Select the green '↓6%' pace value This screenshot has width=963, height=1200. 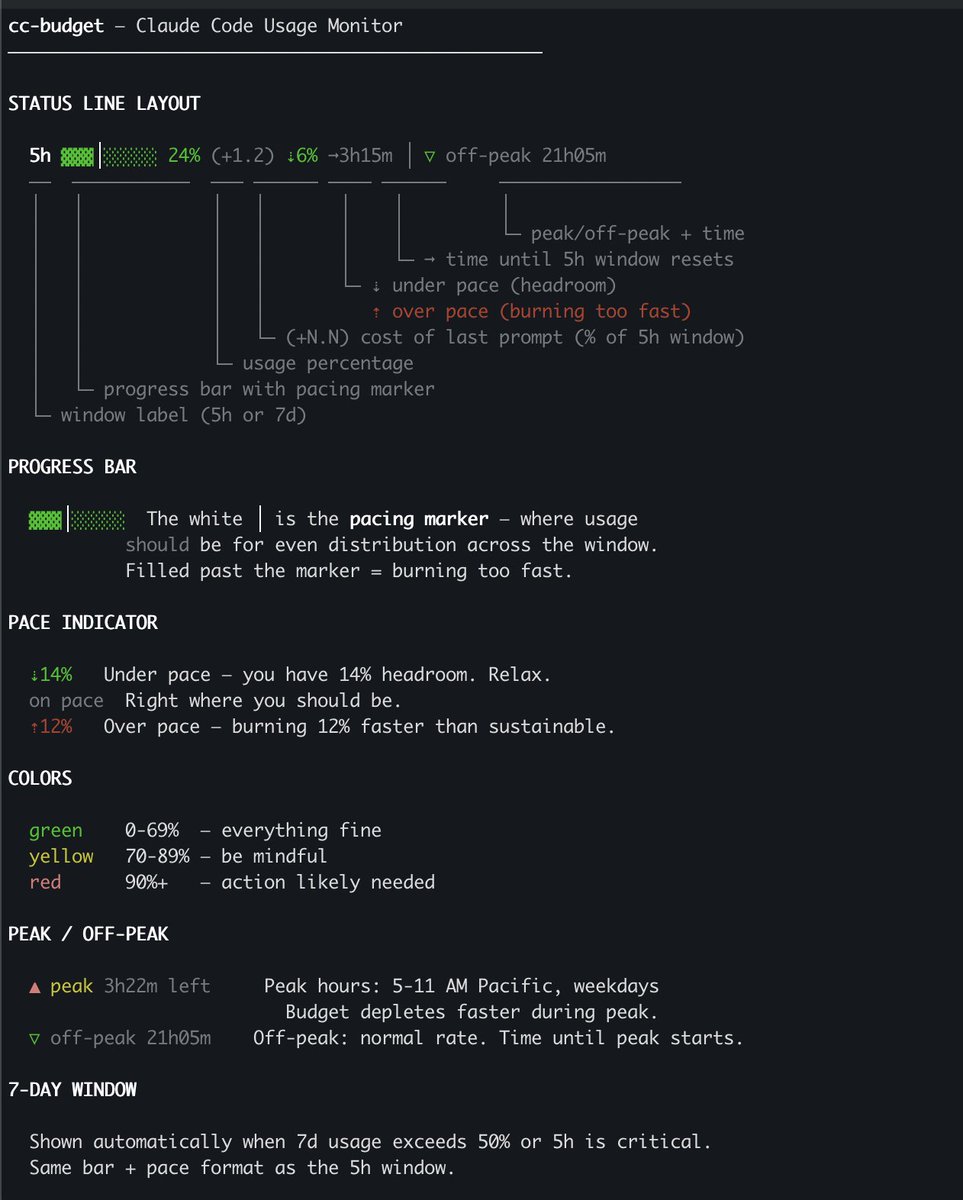(x=302, y=155)
